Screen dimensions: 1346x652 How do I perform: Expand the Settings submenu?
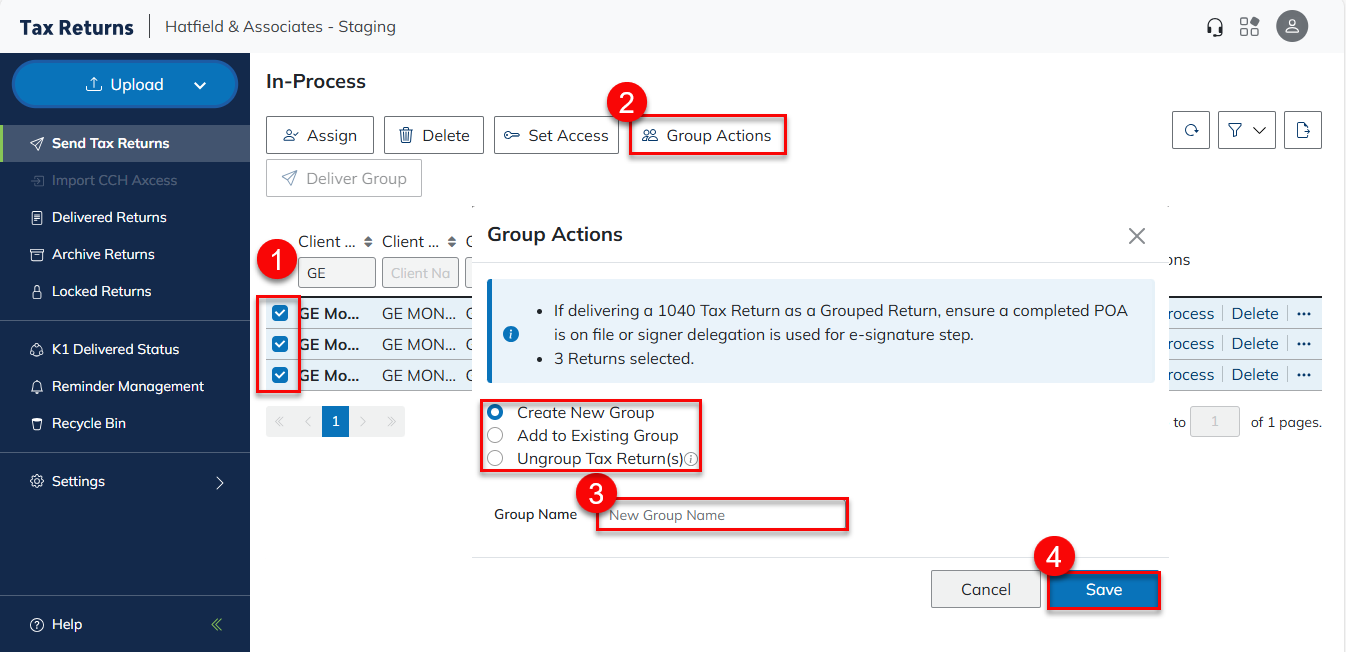pyautogui.click(x=219, y=482)
